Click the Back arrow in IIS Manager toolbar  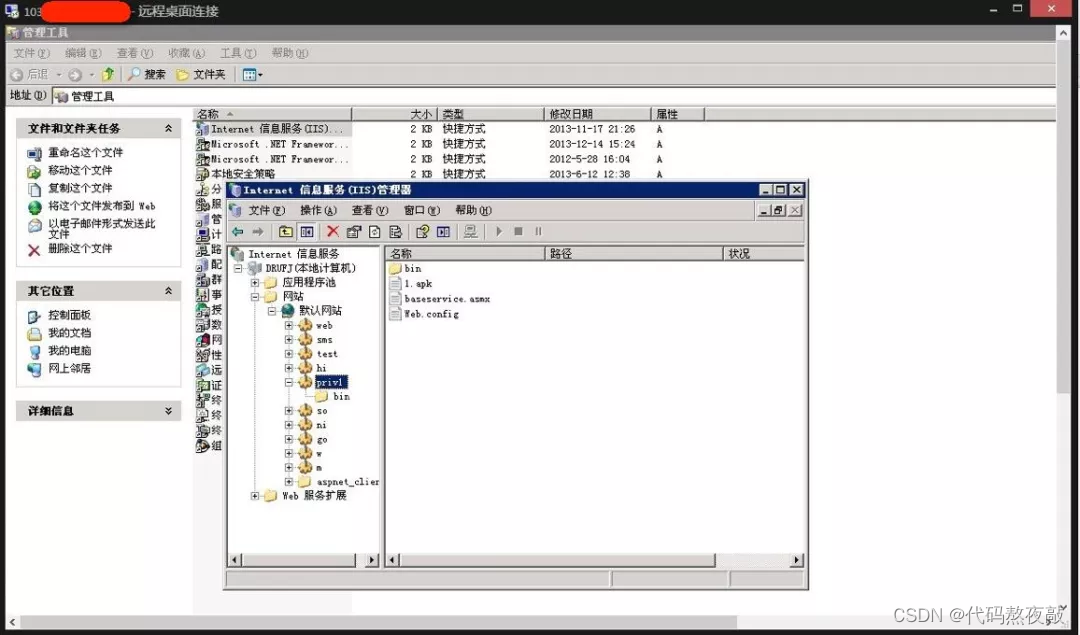click(238, 231)
